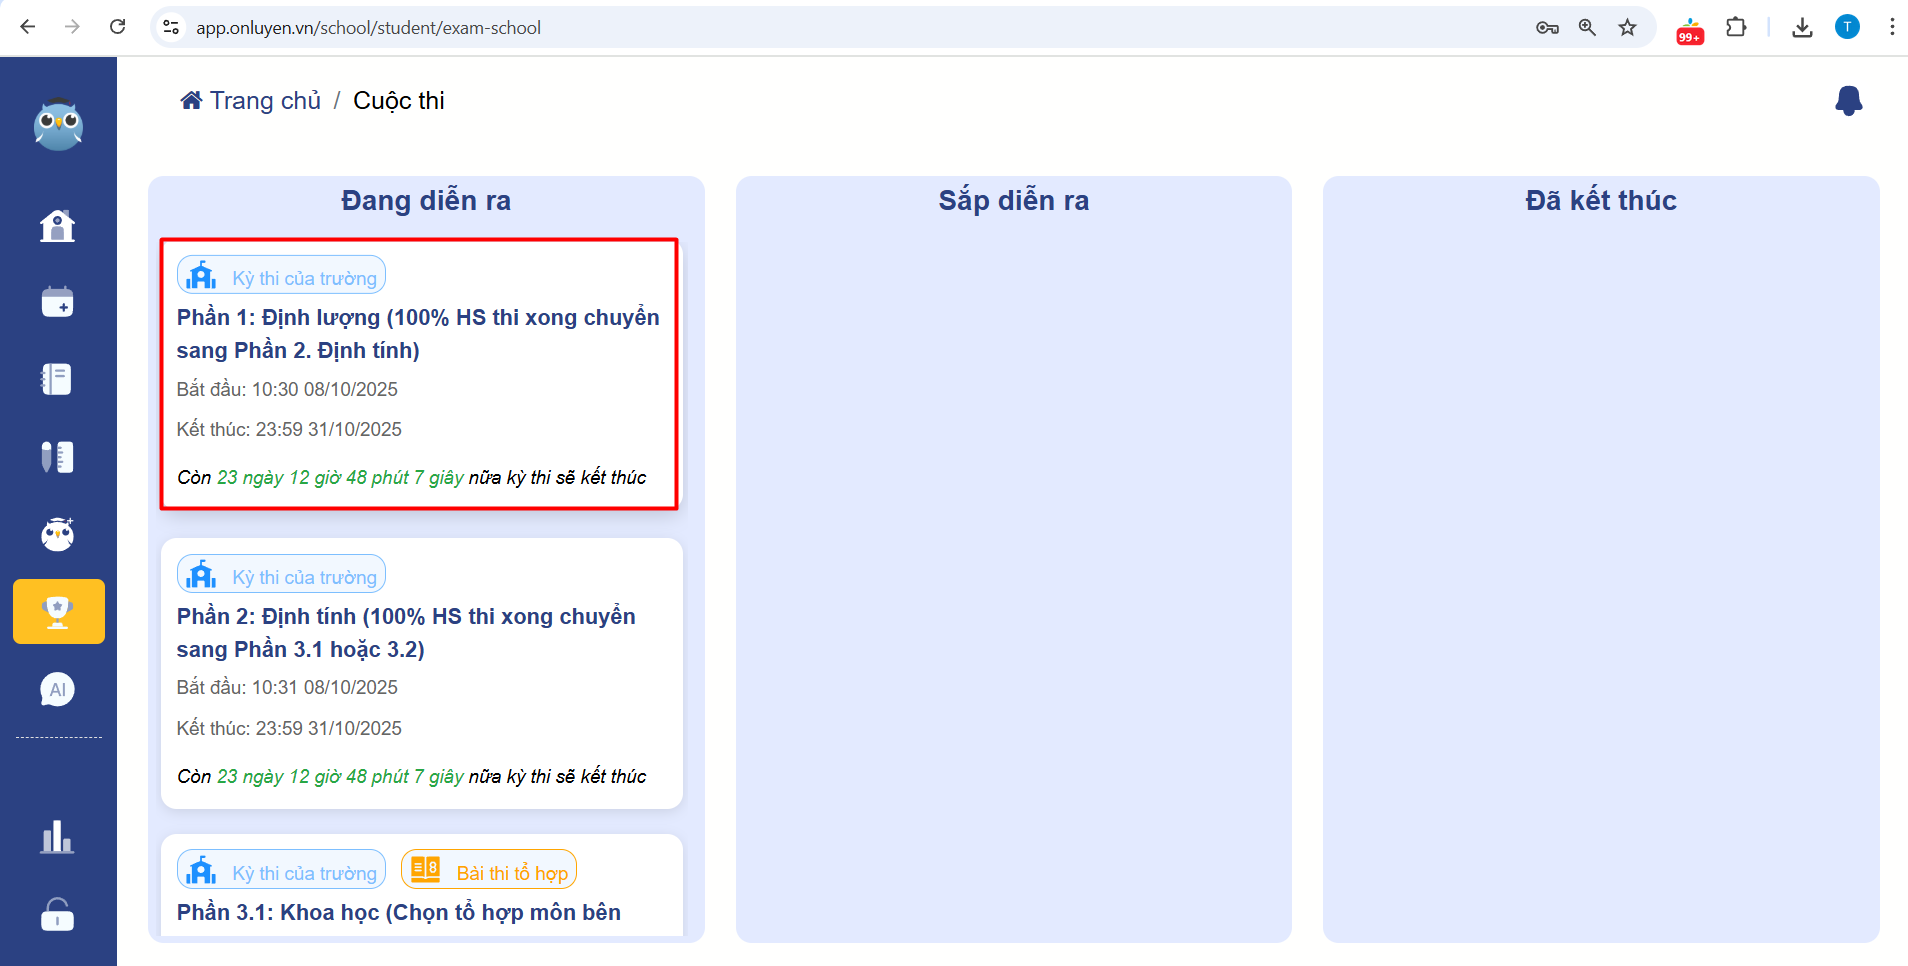Open the bar chart statistics icon
Screen dimensions: 1908x966
pos(57,837)
